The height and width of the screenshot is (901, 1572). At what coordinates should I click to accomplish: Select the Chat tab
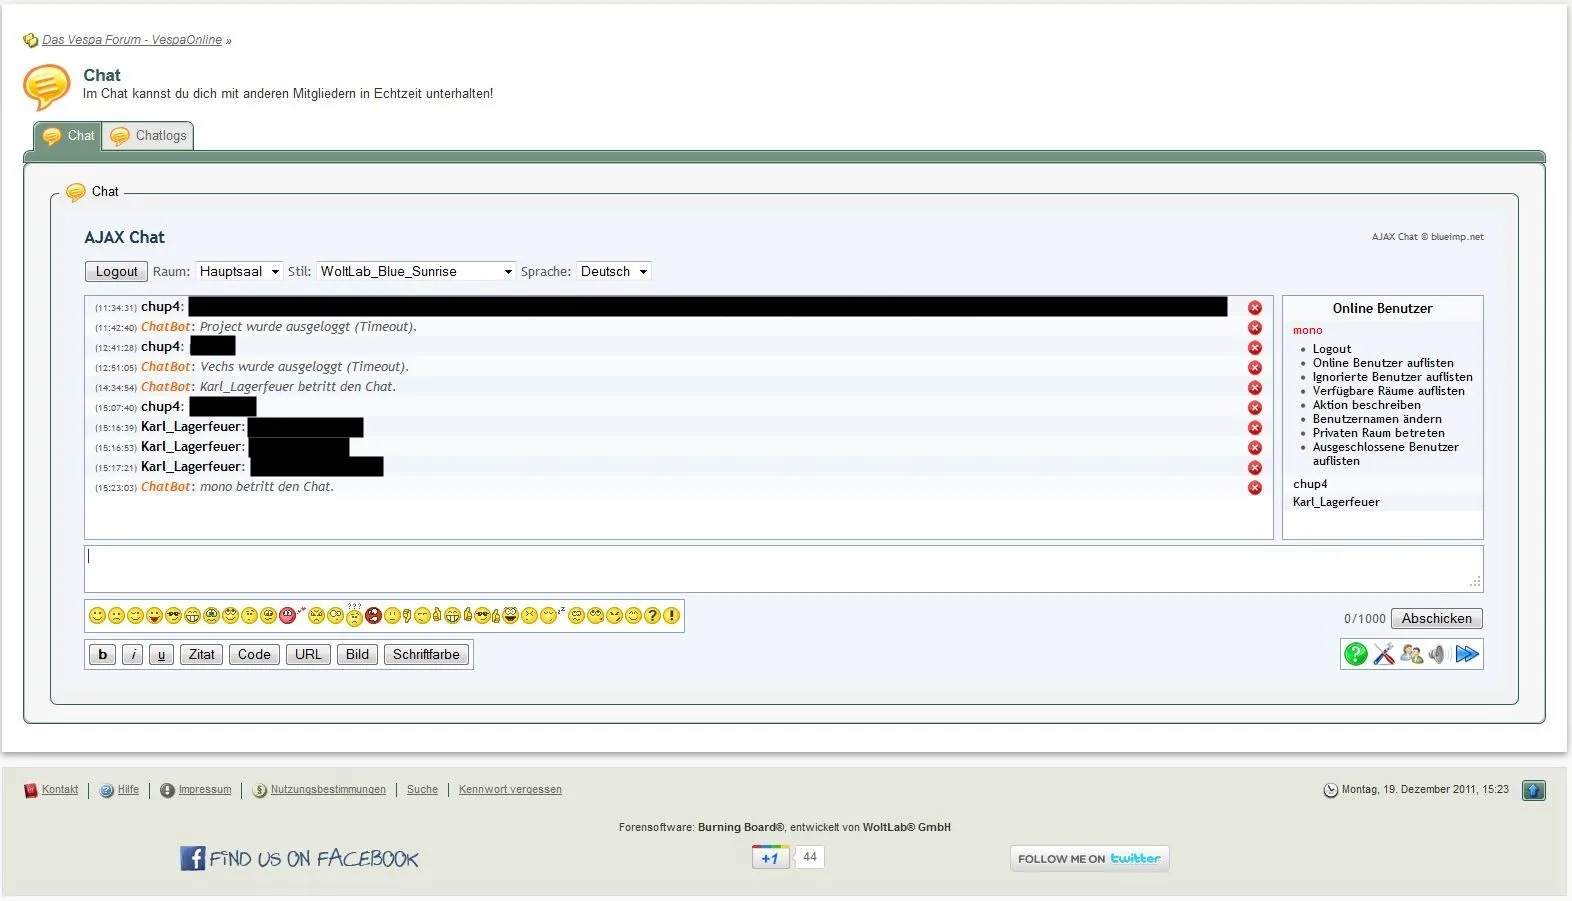[69, 136]
